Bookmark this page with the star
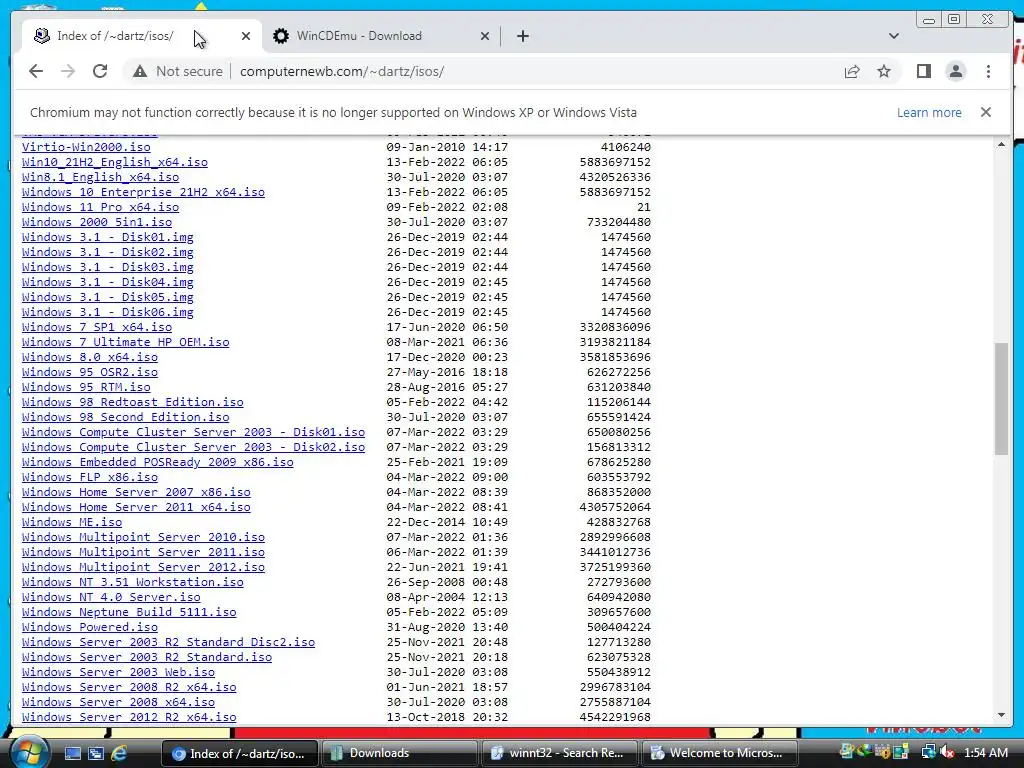This screenshot has width=1024, height=768. [884, 71]
